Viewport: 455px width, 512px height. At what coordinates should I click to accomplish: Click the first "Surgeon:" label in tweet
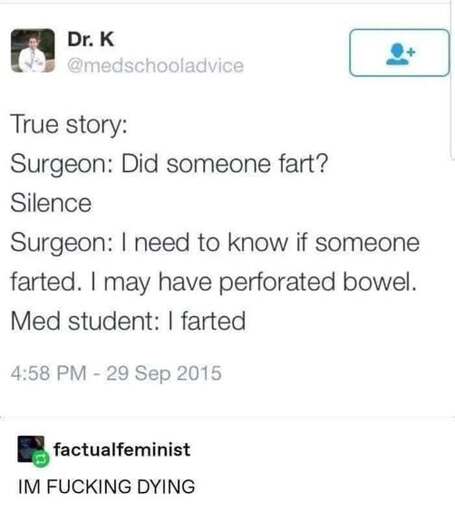click(62, 164)
